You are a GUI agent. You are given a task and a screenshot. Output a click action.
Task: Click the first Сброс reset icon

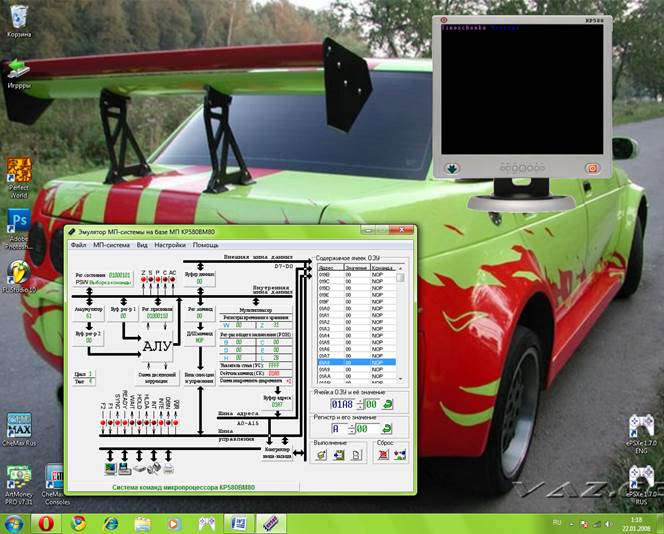pos(383,455)
